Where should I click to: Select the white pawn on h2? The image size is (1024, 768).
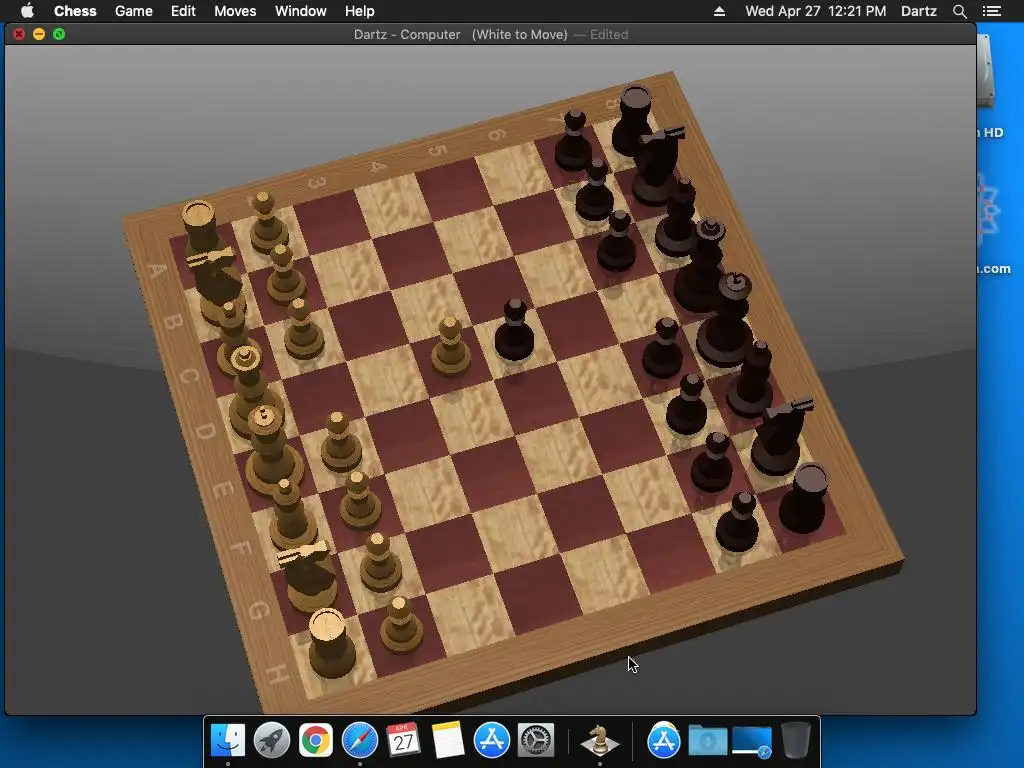tap(400, 625)
